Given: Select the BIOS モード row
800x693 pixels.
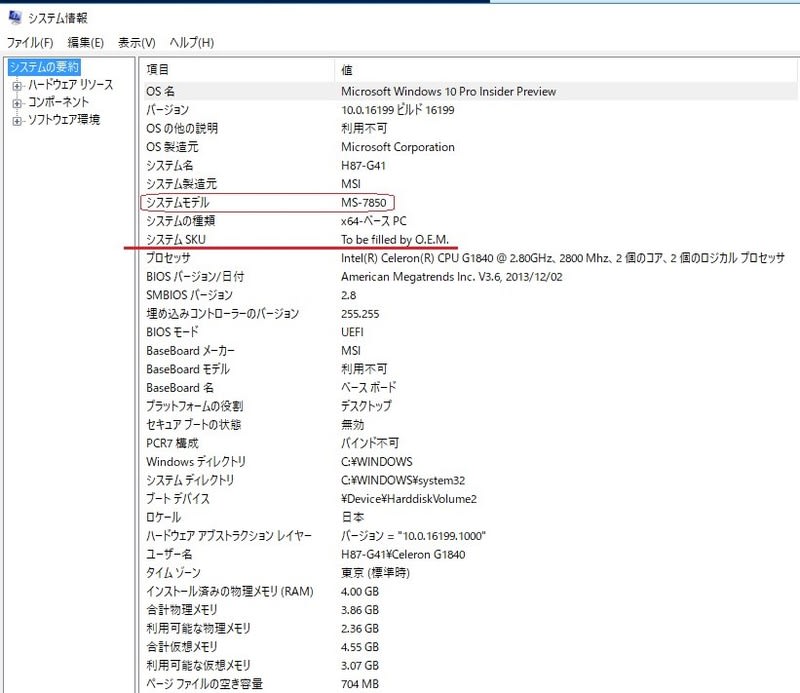Looking at the screenshot, I should [x=470, y=332].
